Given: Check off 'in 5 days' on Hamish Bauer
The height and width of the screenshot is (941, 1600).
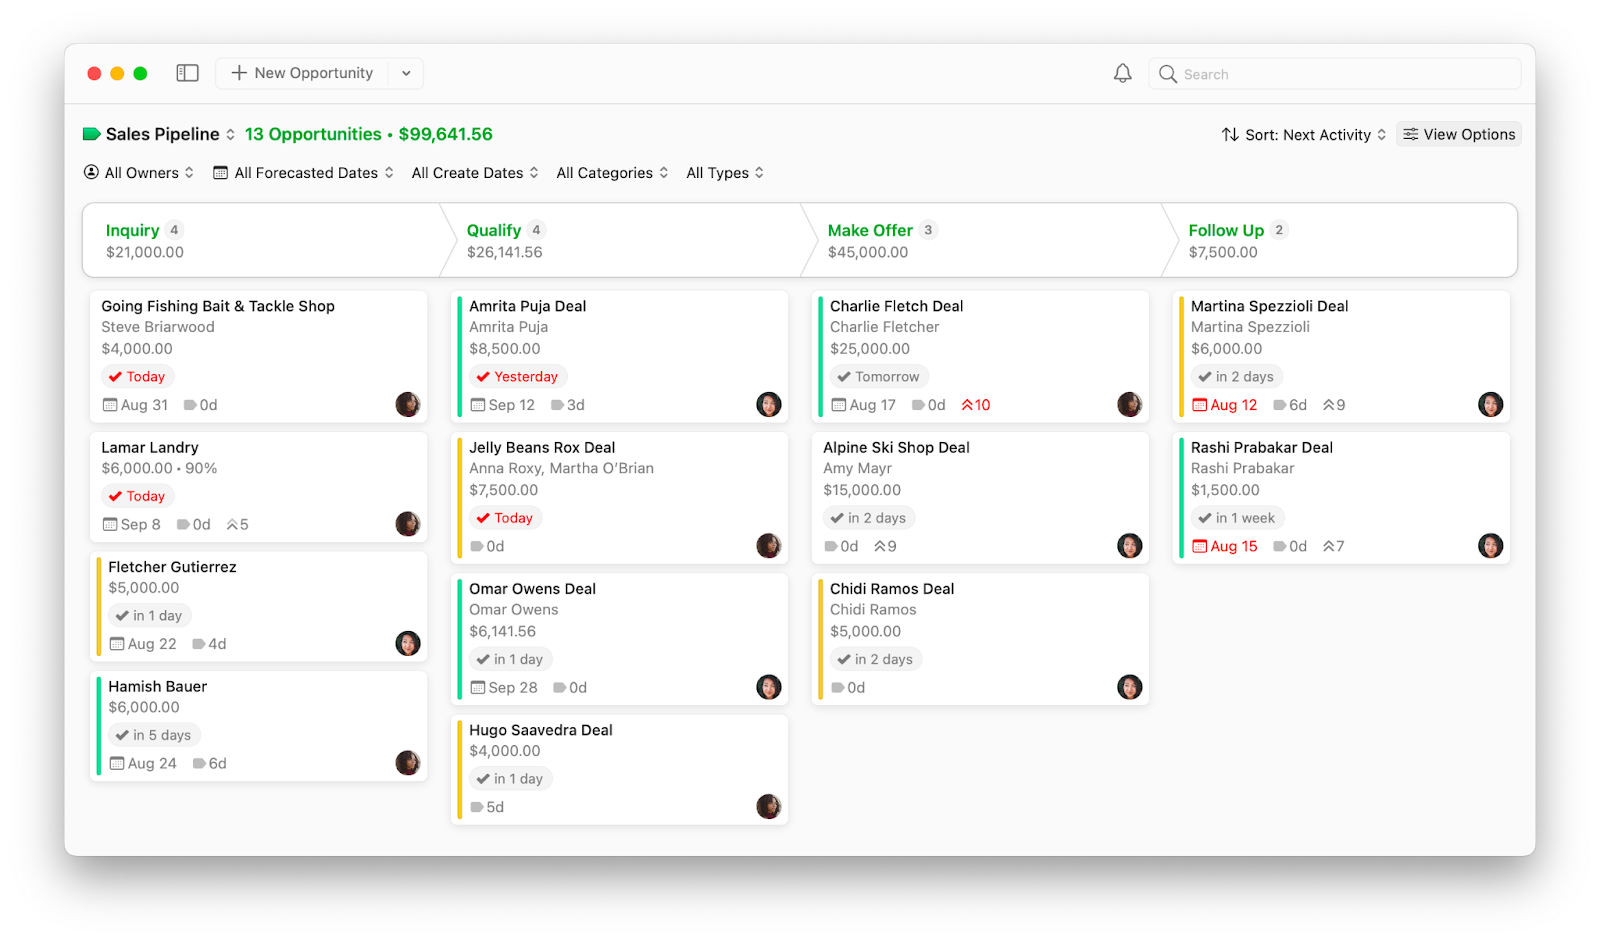Looking at the screenshot, I should [122, 735].
